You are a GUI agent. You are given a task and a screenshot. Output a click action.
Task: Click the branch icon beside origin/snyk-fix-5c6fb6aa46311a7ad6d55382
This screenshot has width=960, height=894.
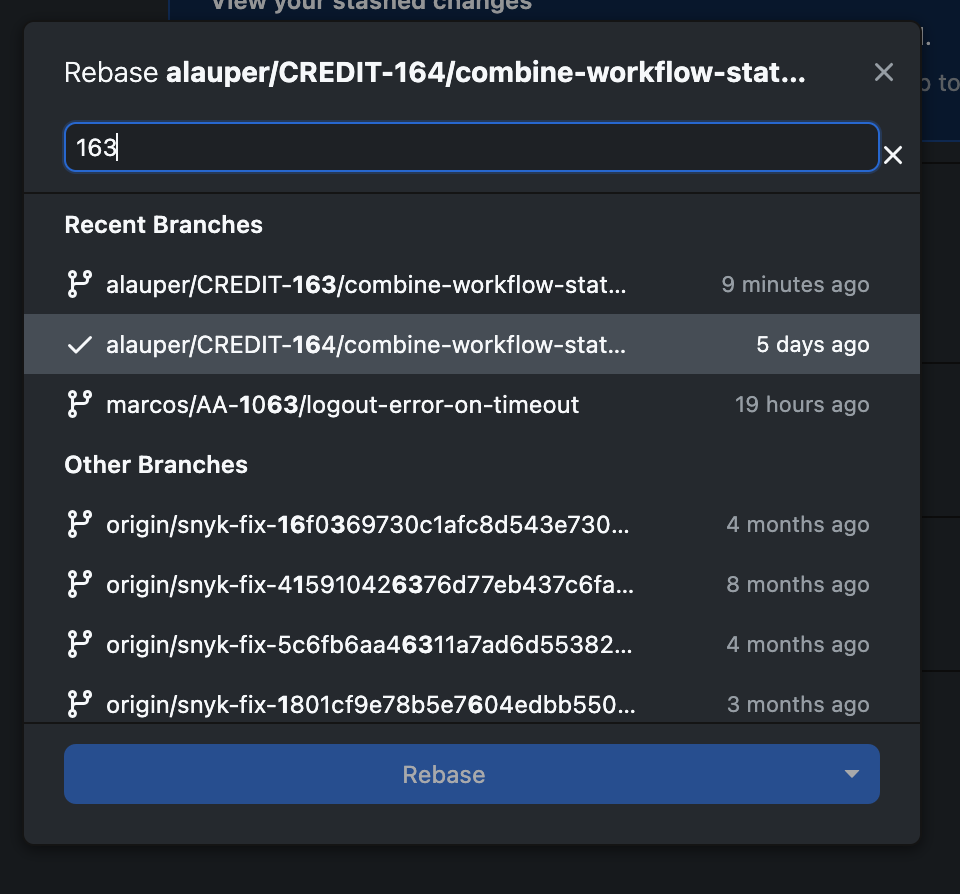tap(79, 644)
